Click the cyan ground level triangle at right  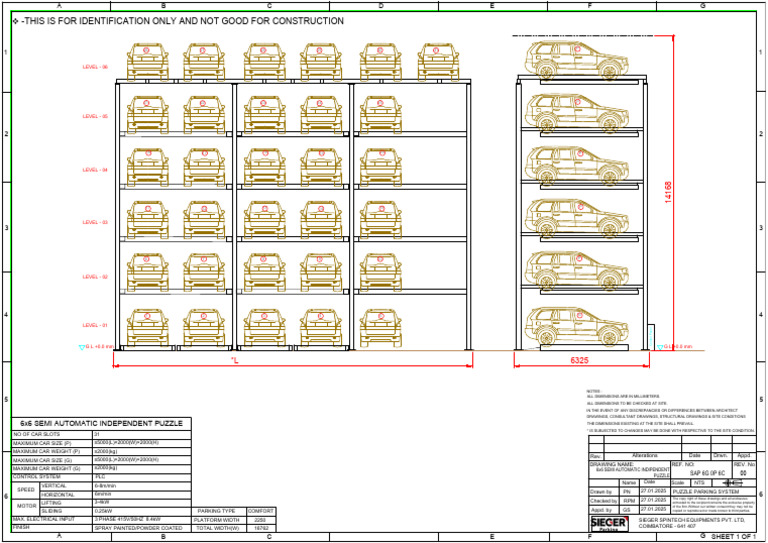[660, 347]
